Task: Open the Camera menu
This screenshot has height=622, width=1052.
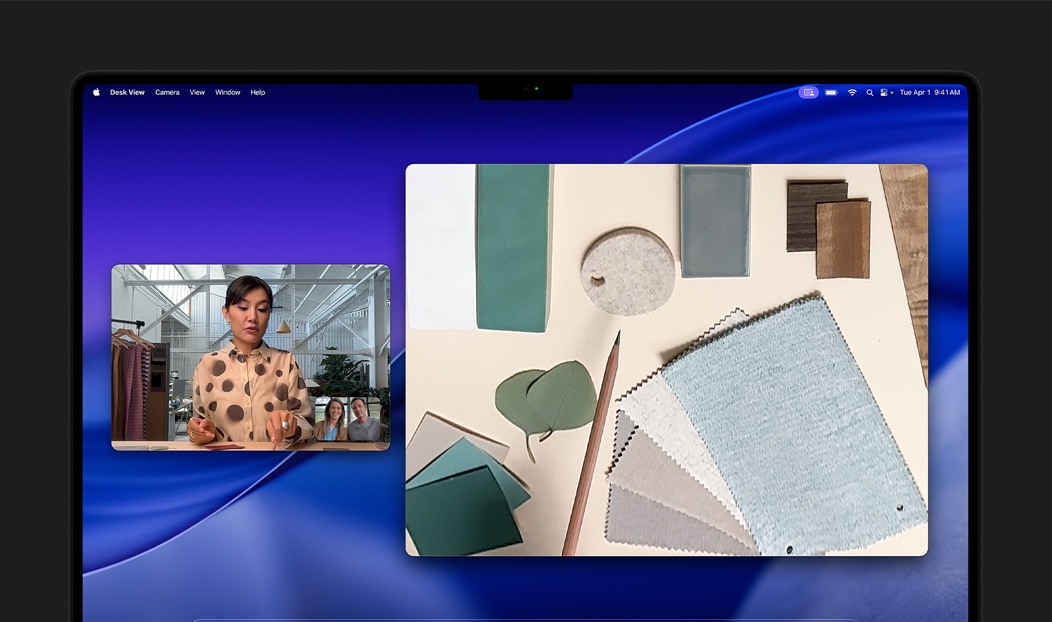Action: [x=167, y=92]
